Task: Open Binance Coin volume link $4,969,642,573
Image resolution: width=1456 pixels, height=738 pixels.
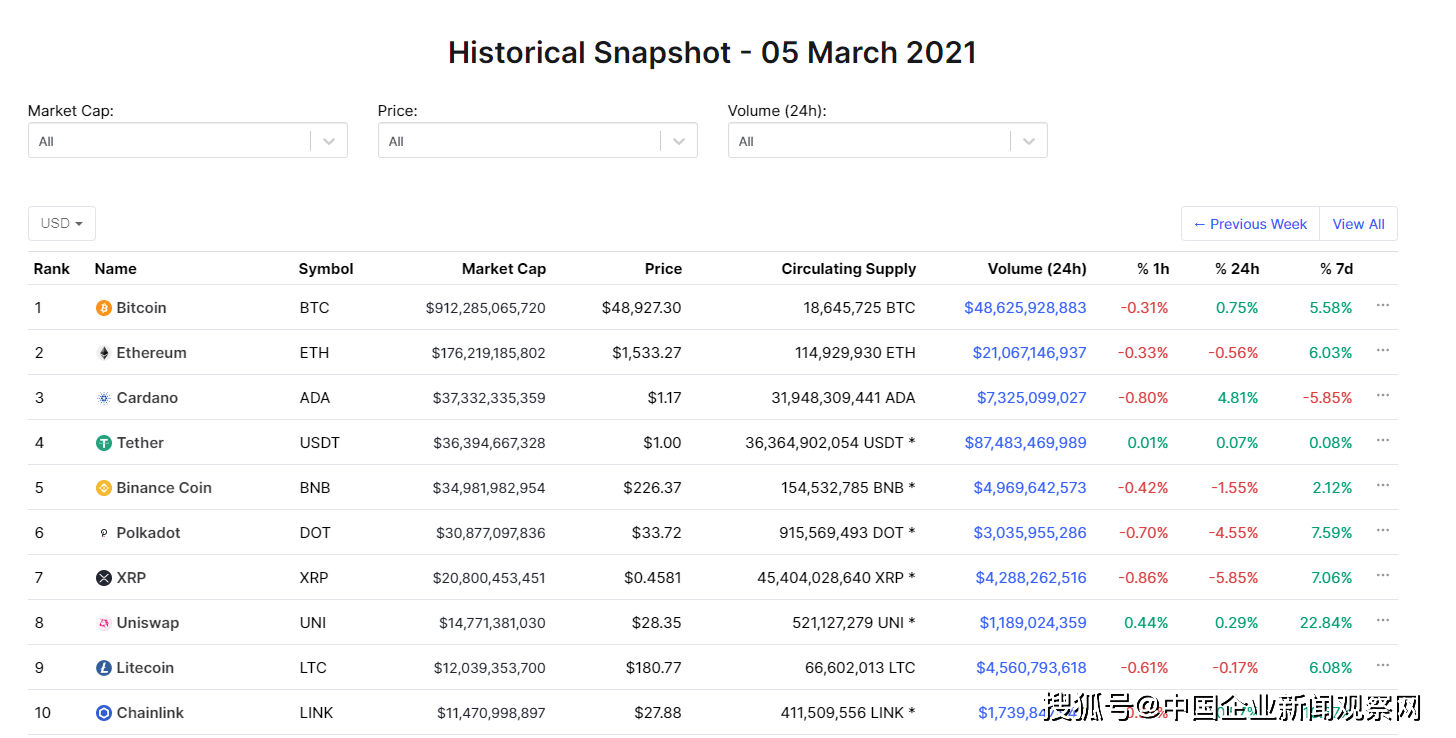Action: click(1030, 488)
